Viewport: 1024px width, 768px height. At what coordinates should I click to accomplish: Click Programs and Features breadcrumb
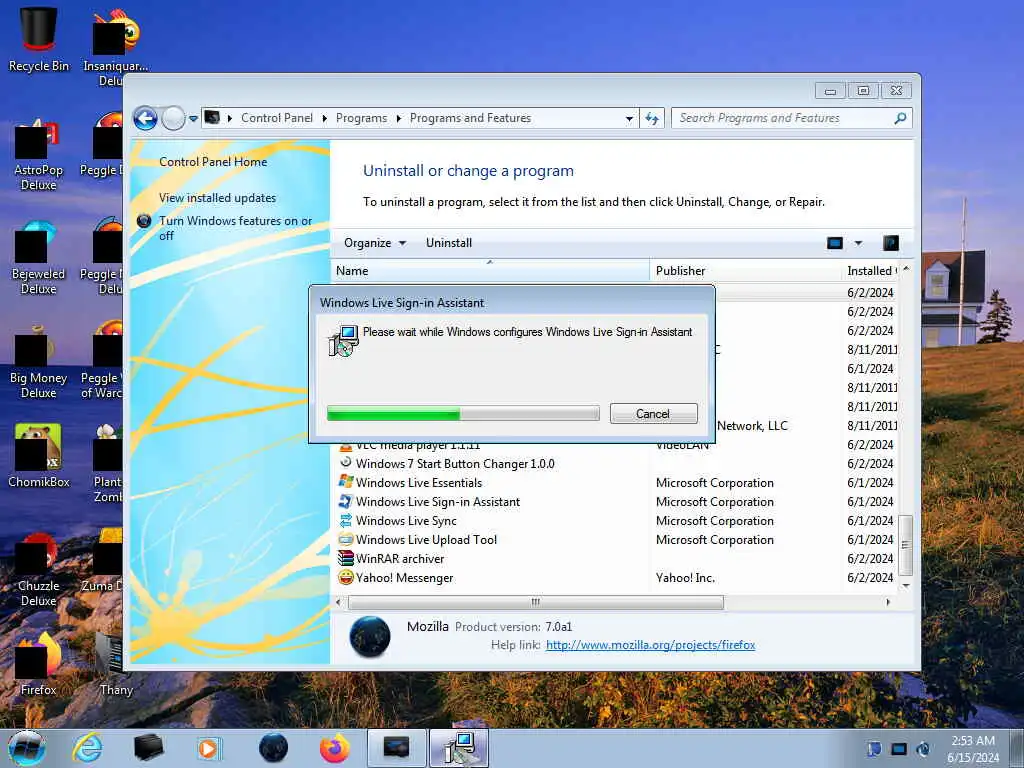(470, 118)
